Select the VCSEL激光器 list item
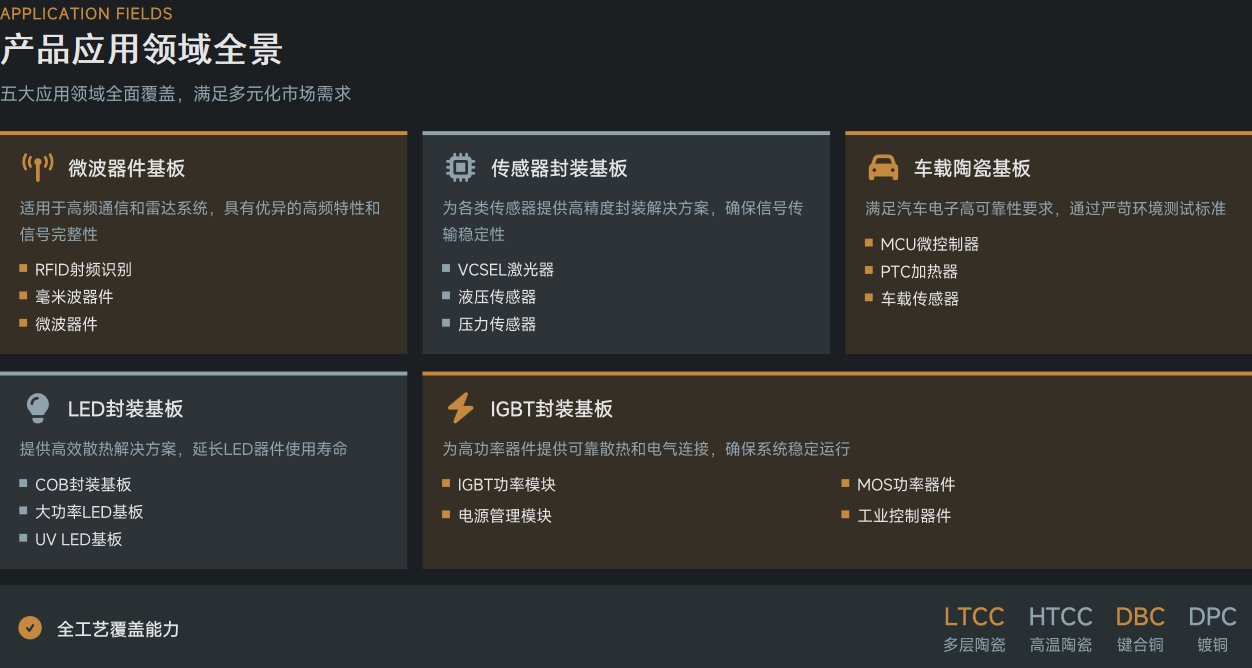The width and height of the screenshot is (1252, 668). [x=505, y=269]
